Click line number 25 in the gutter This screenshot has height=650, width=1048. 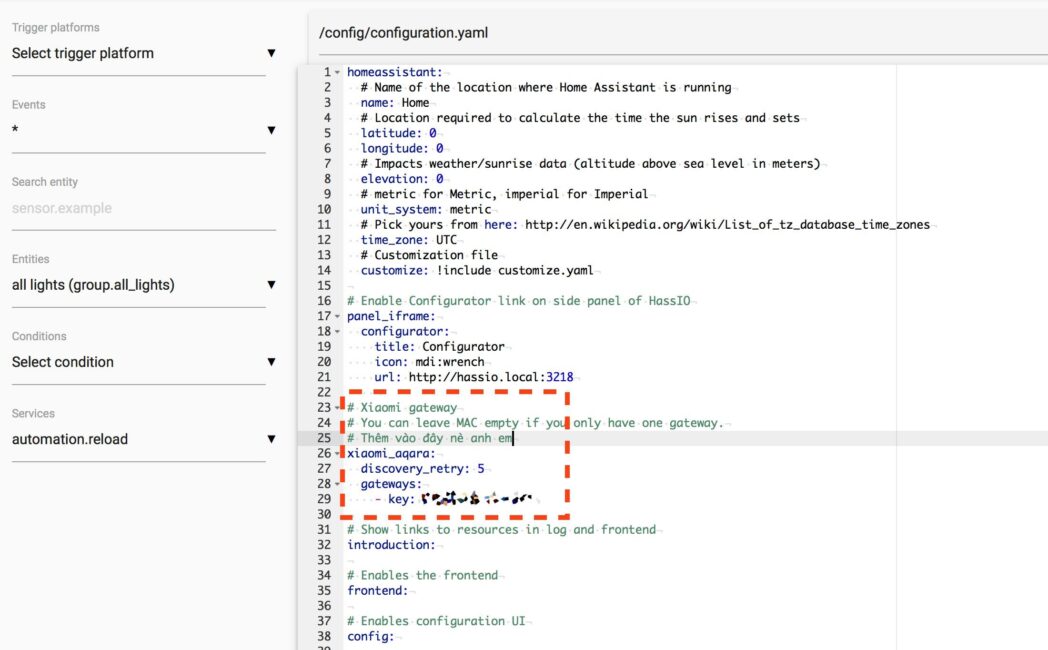324,438
